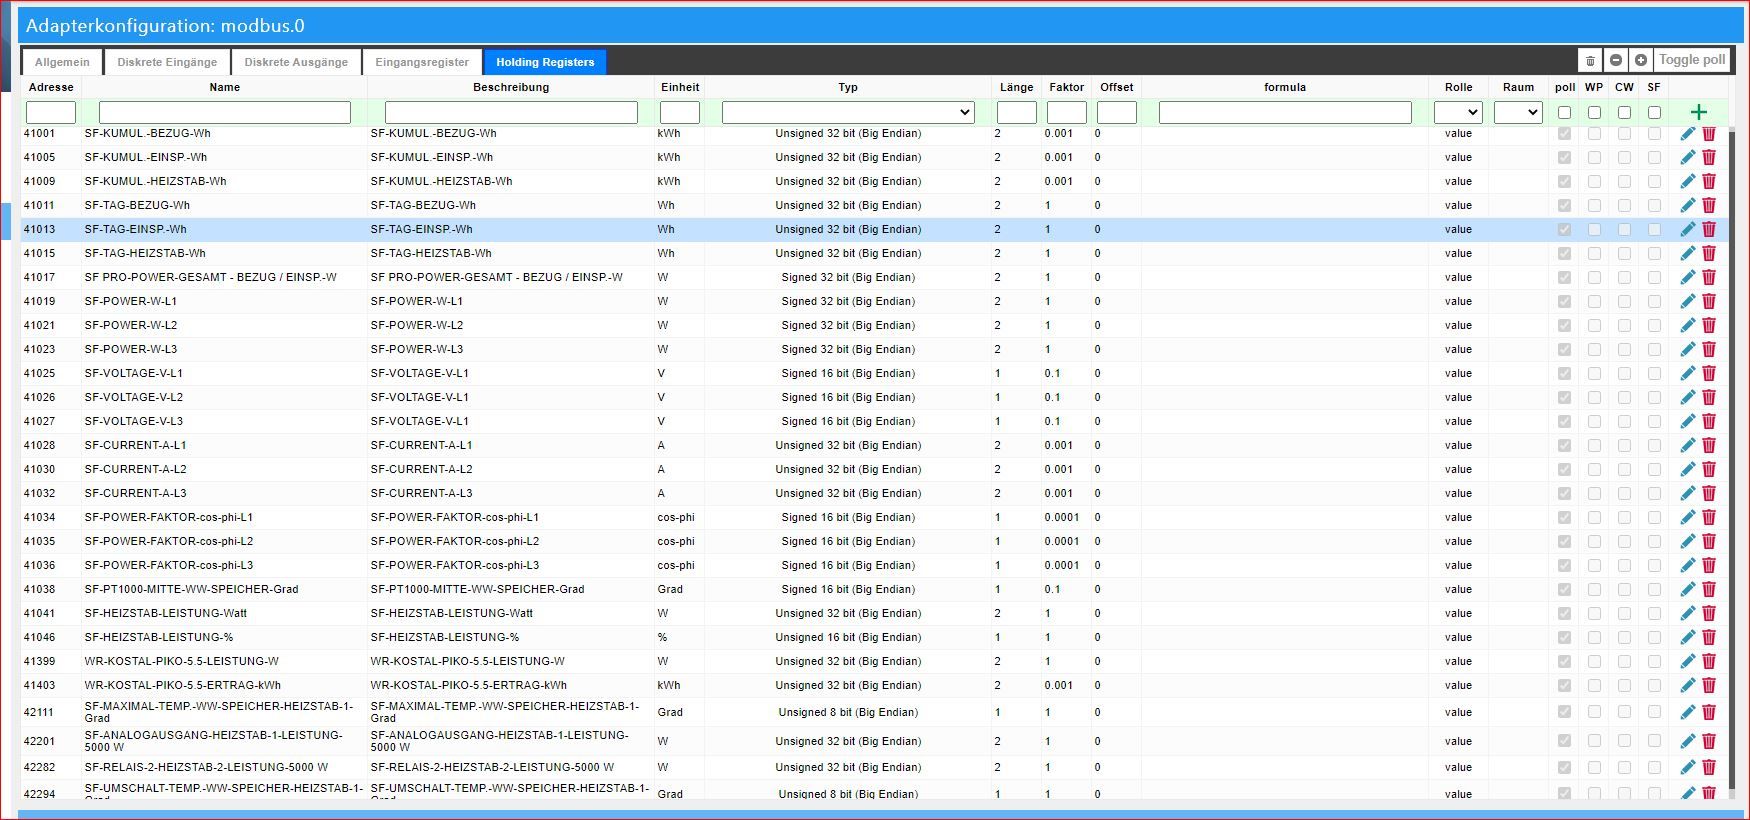Click the Einheit input field

pyautogui.click(x=680, y=112)
